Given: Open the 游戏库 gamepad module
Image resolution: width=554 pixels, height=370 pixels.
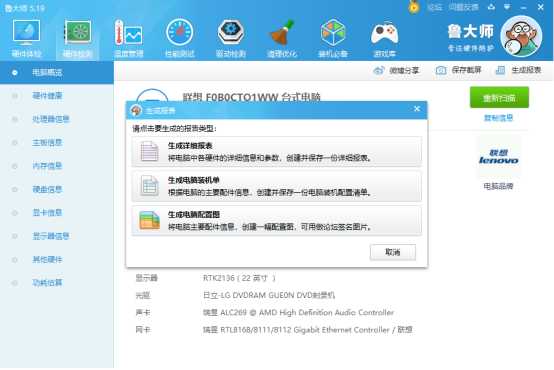Looking at the screenshot, I should click(384, 38).
